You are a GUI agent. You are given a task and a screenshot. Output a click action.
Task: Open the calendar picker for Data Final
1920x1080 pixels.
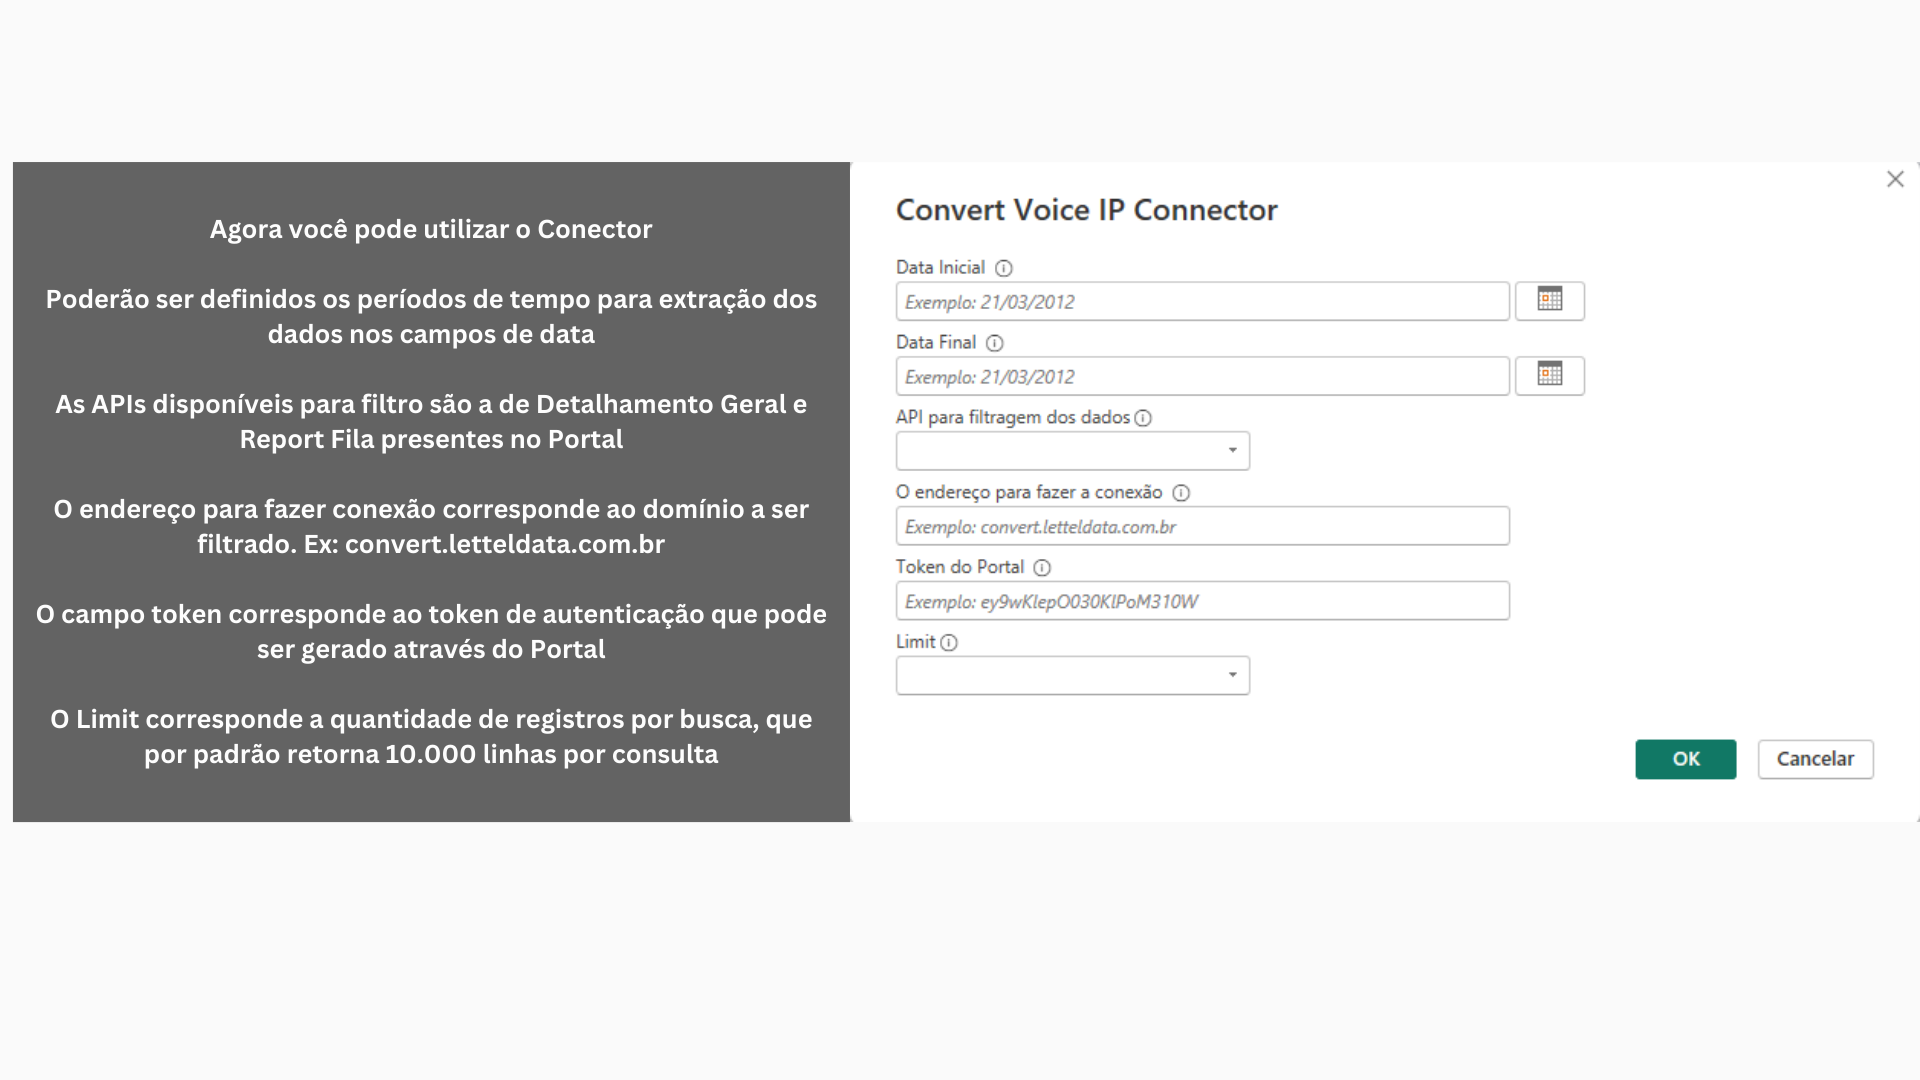1549,376
